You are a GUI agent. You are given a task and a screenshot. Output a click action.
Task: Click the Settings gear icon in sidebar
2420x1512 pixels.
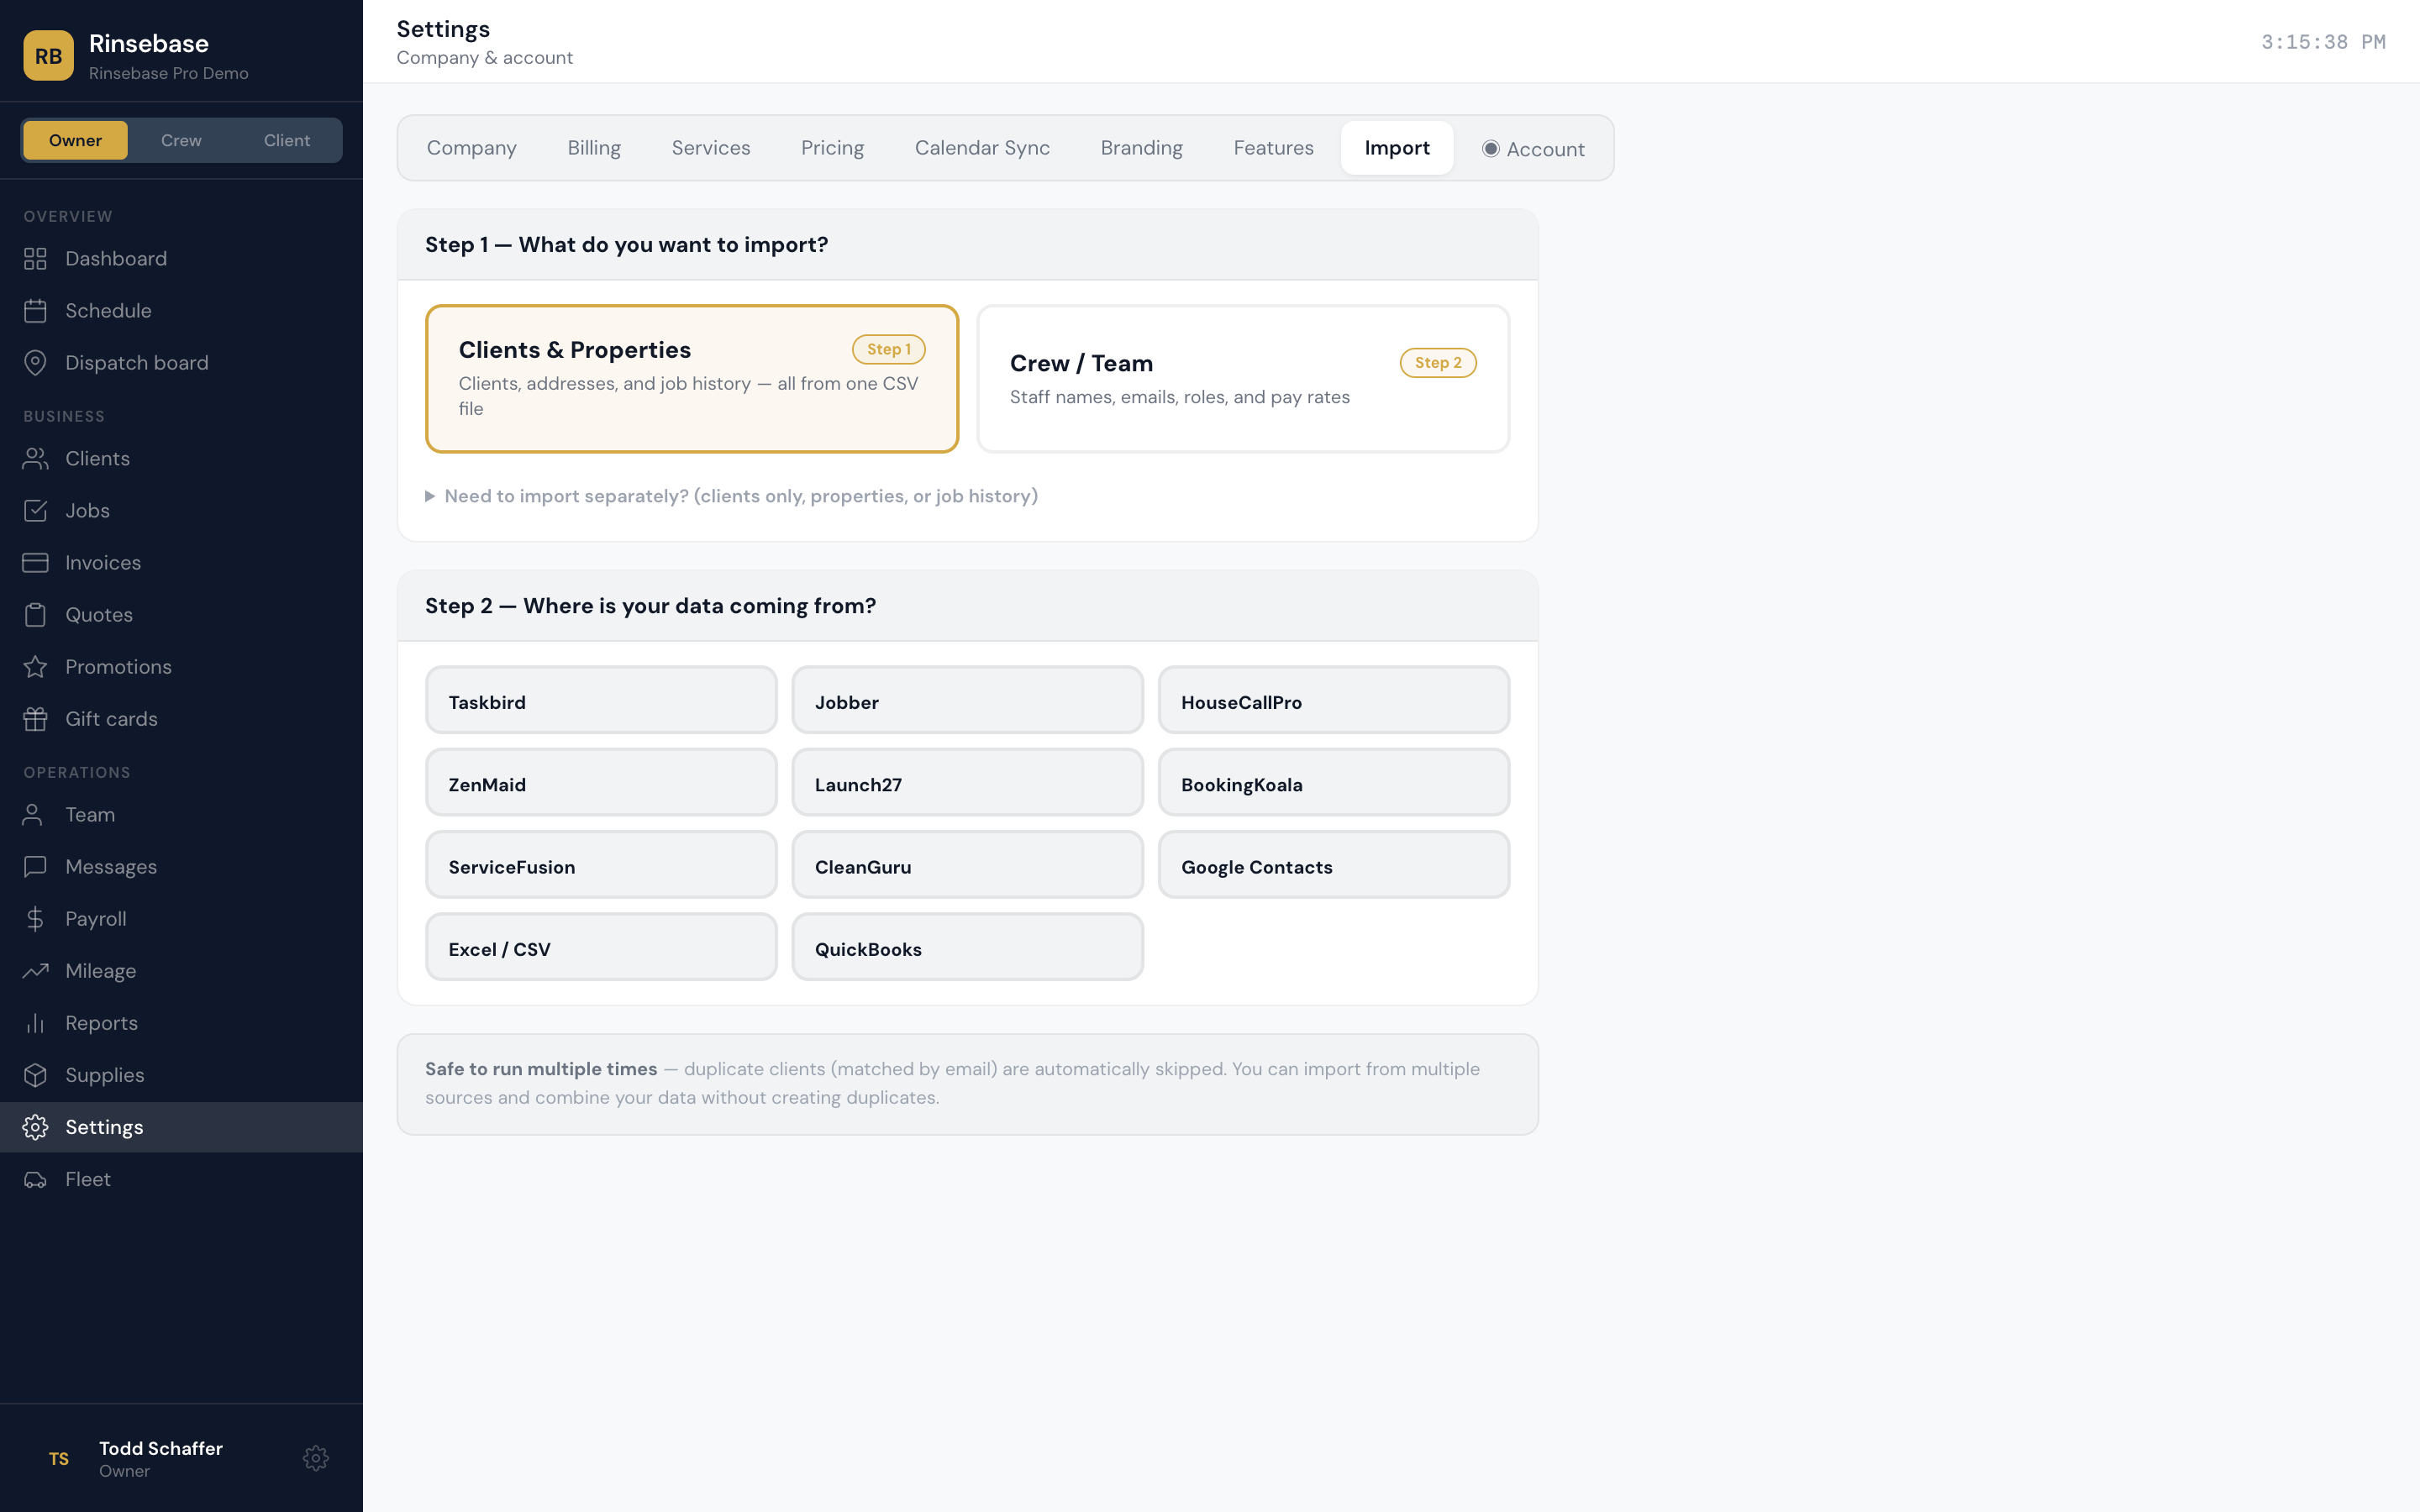pyautogui.click(x=35, y=1127)
